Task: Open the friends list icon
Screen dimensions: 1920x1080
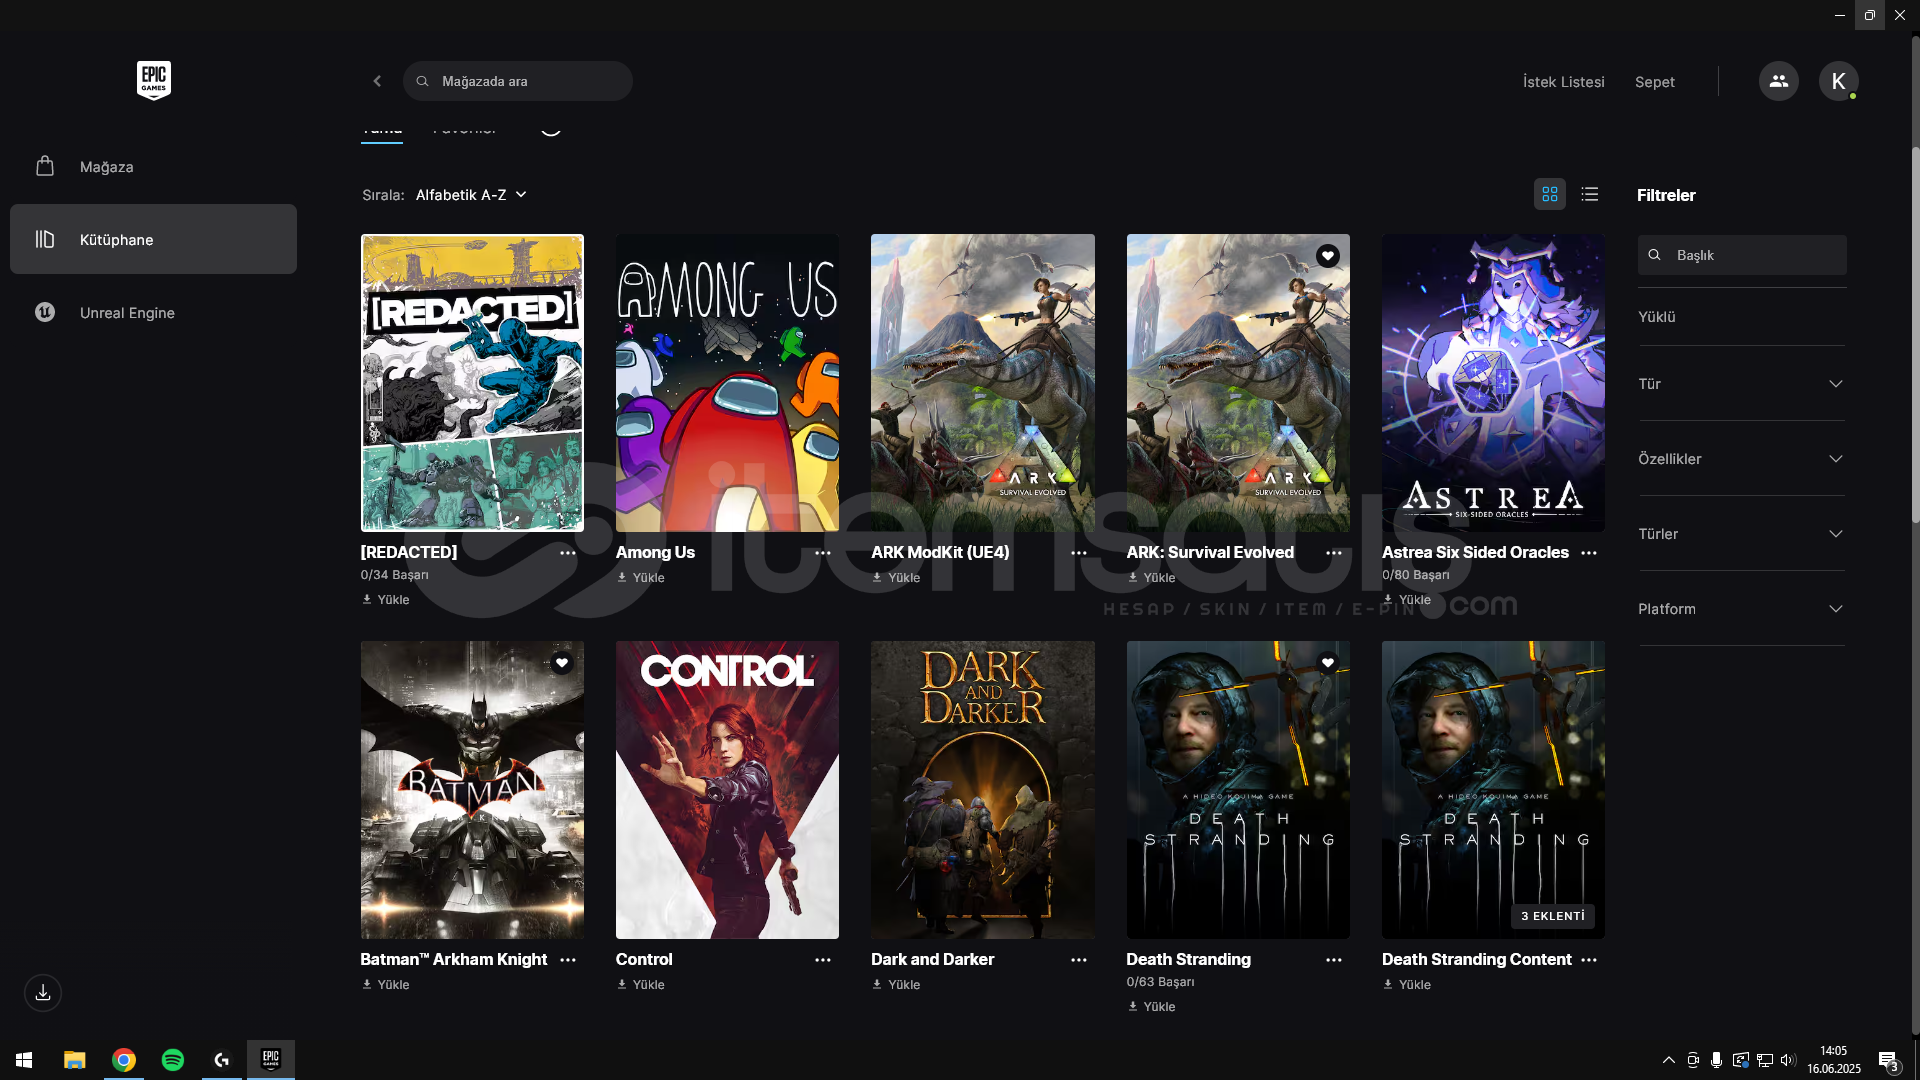Action: tap(1778, 81)
